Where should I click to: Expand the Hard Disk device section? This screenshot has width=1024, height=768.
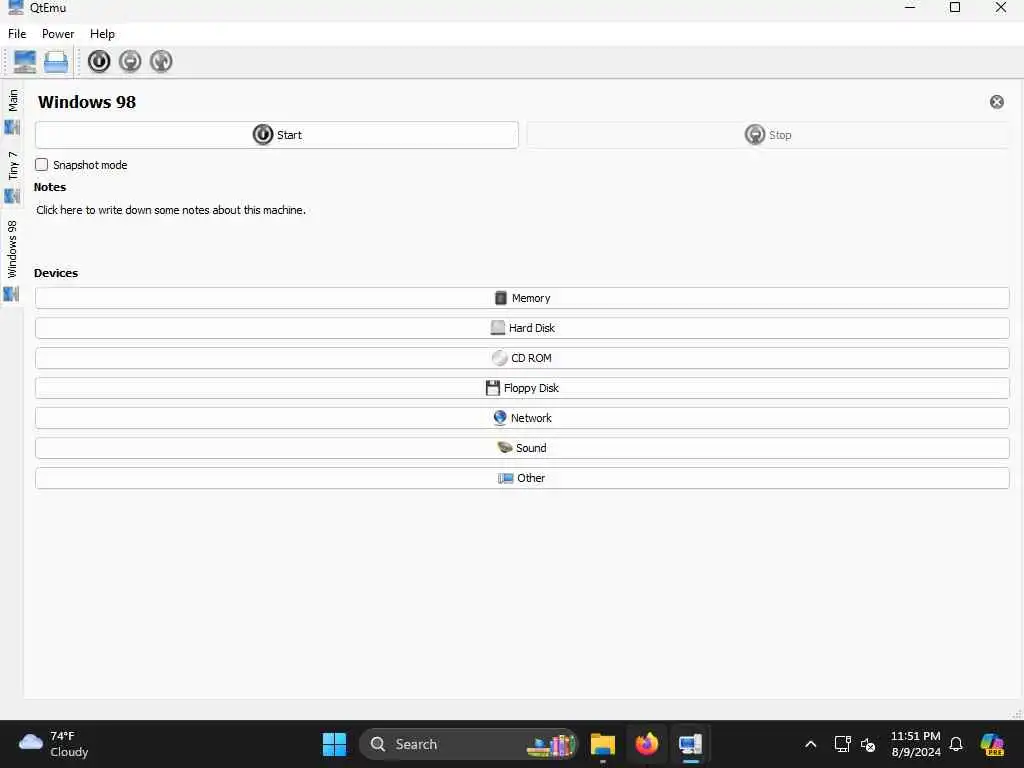(522, 328)
